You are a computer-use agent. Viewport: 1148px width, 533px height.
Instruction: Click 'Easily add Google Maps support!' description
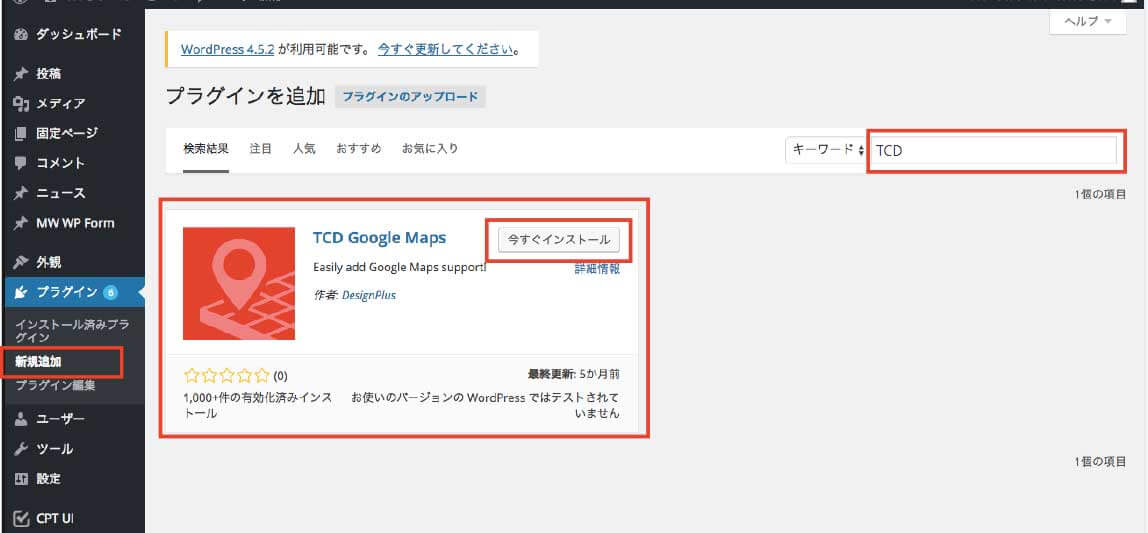pyautogui.click(x=400, y=266)
